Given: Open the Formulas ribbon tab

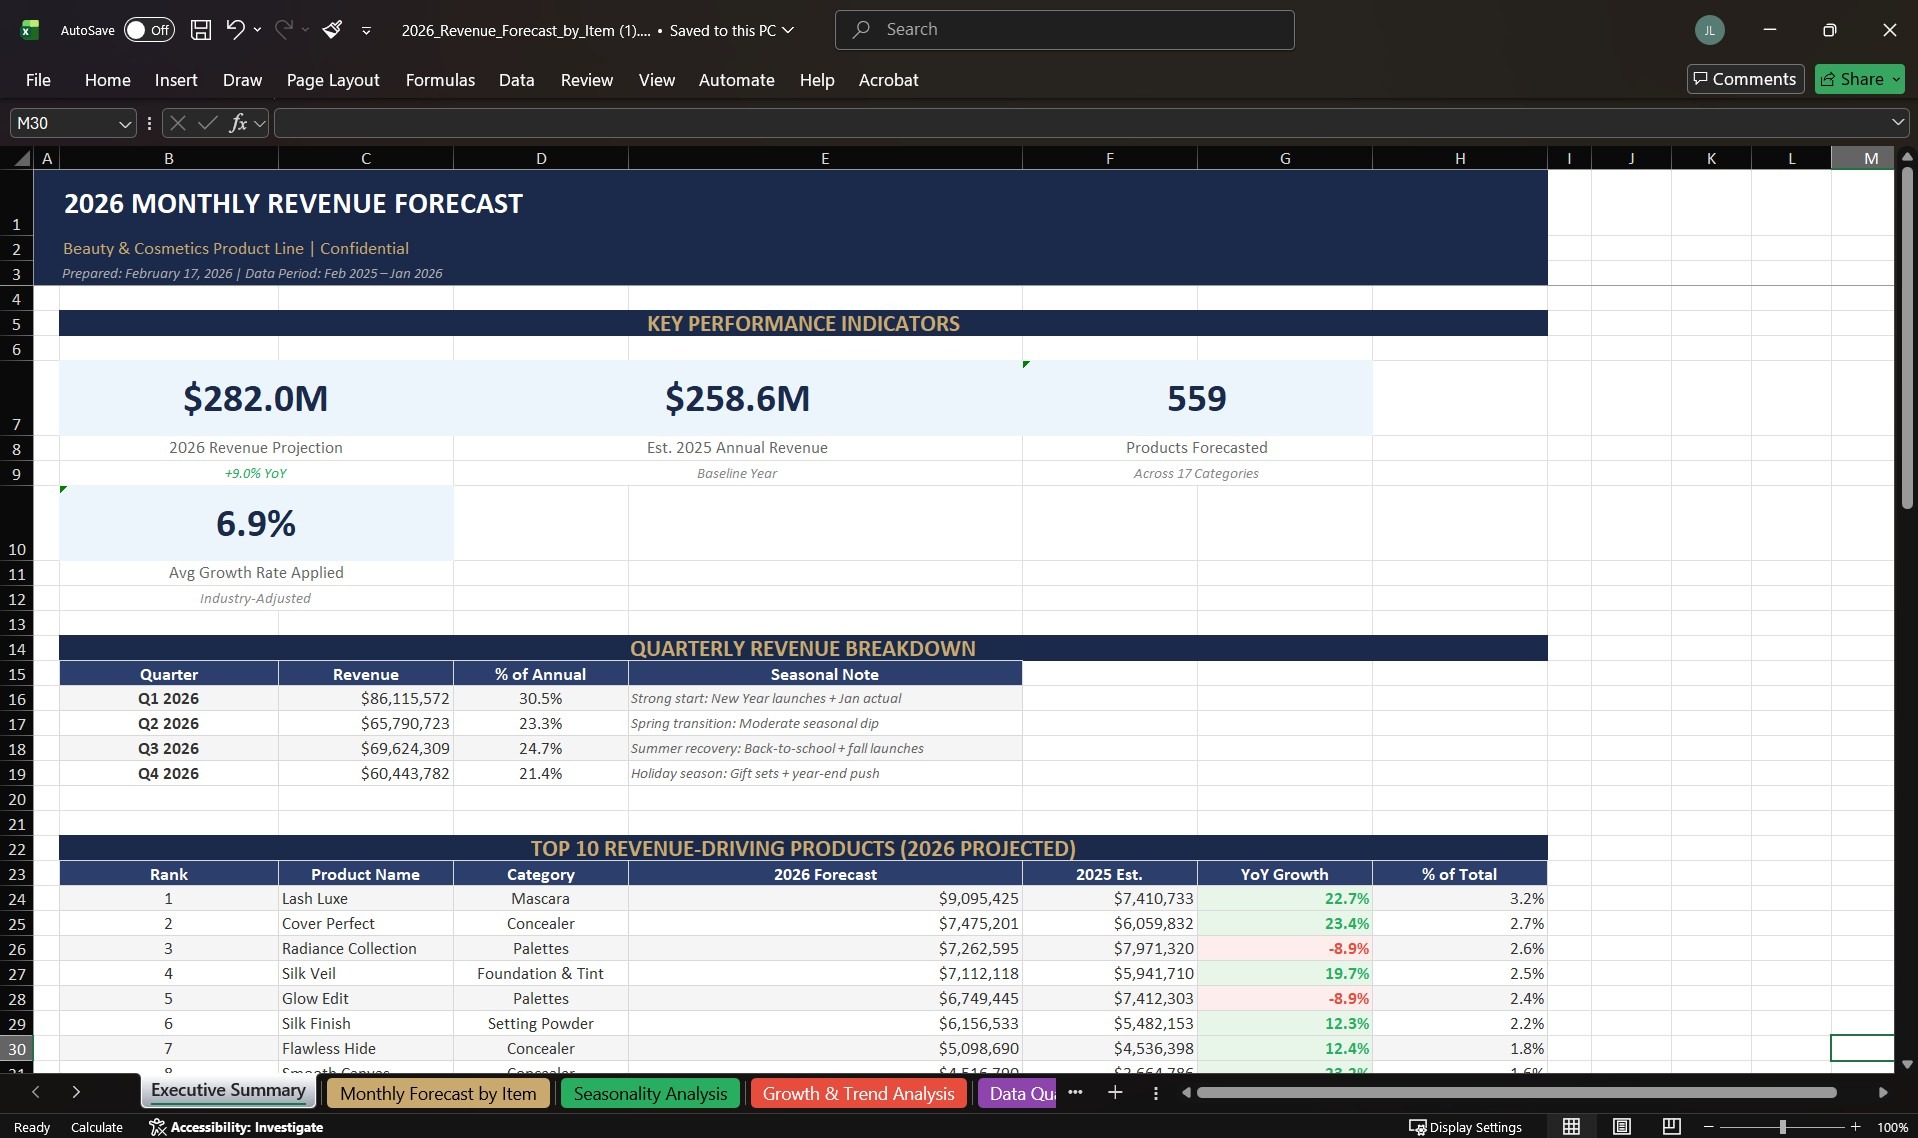Looking at the screenshot, I should click(439, 80).
